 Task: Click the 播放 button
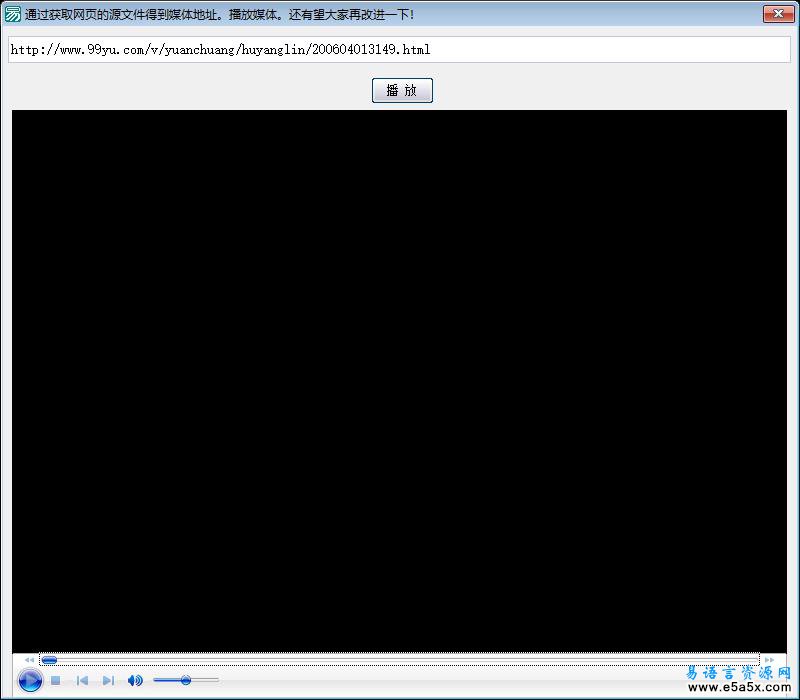point(402,90)
